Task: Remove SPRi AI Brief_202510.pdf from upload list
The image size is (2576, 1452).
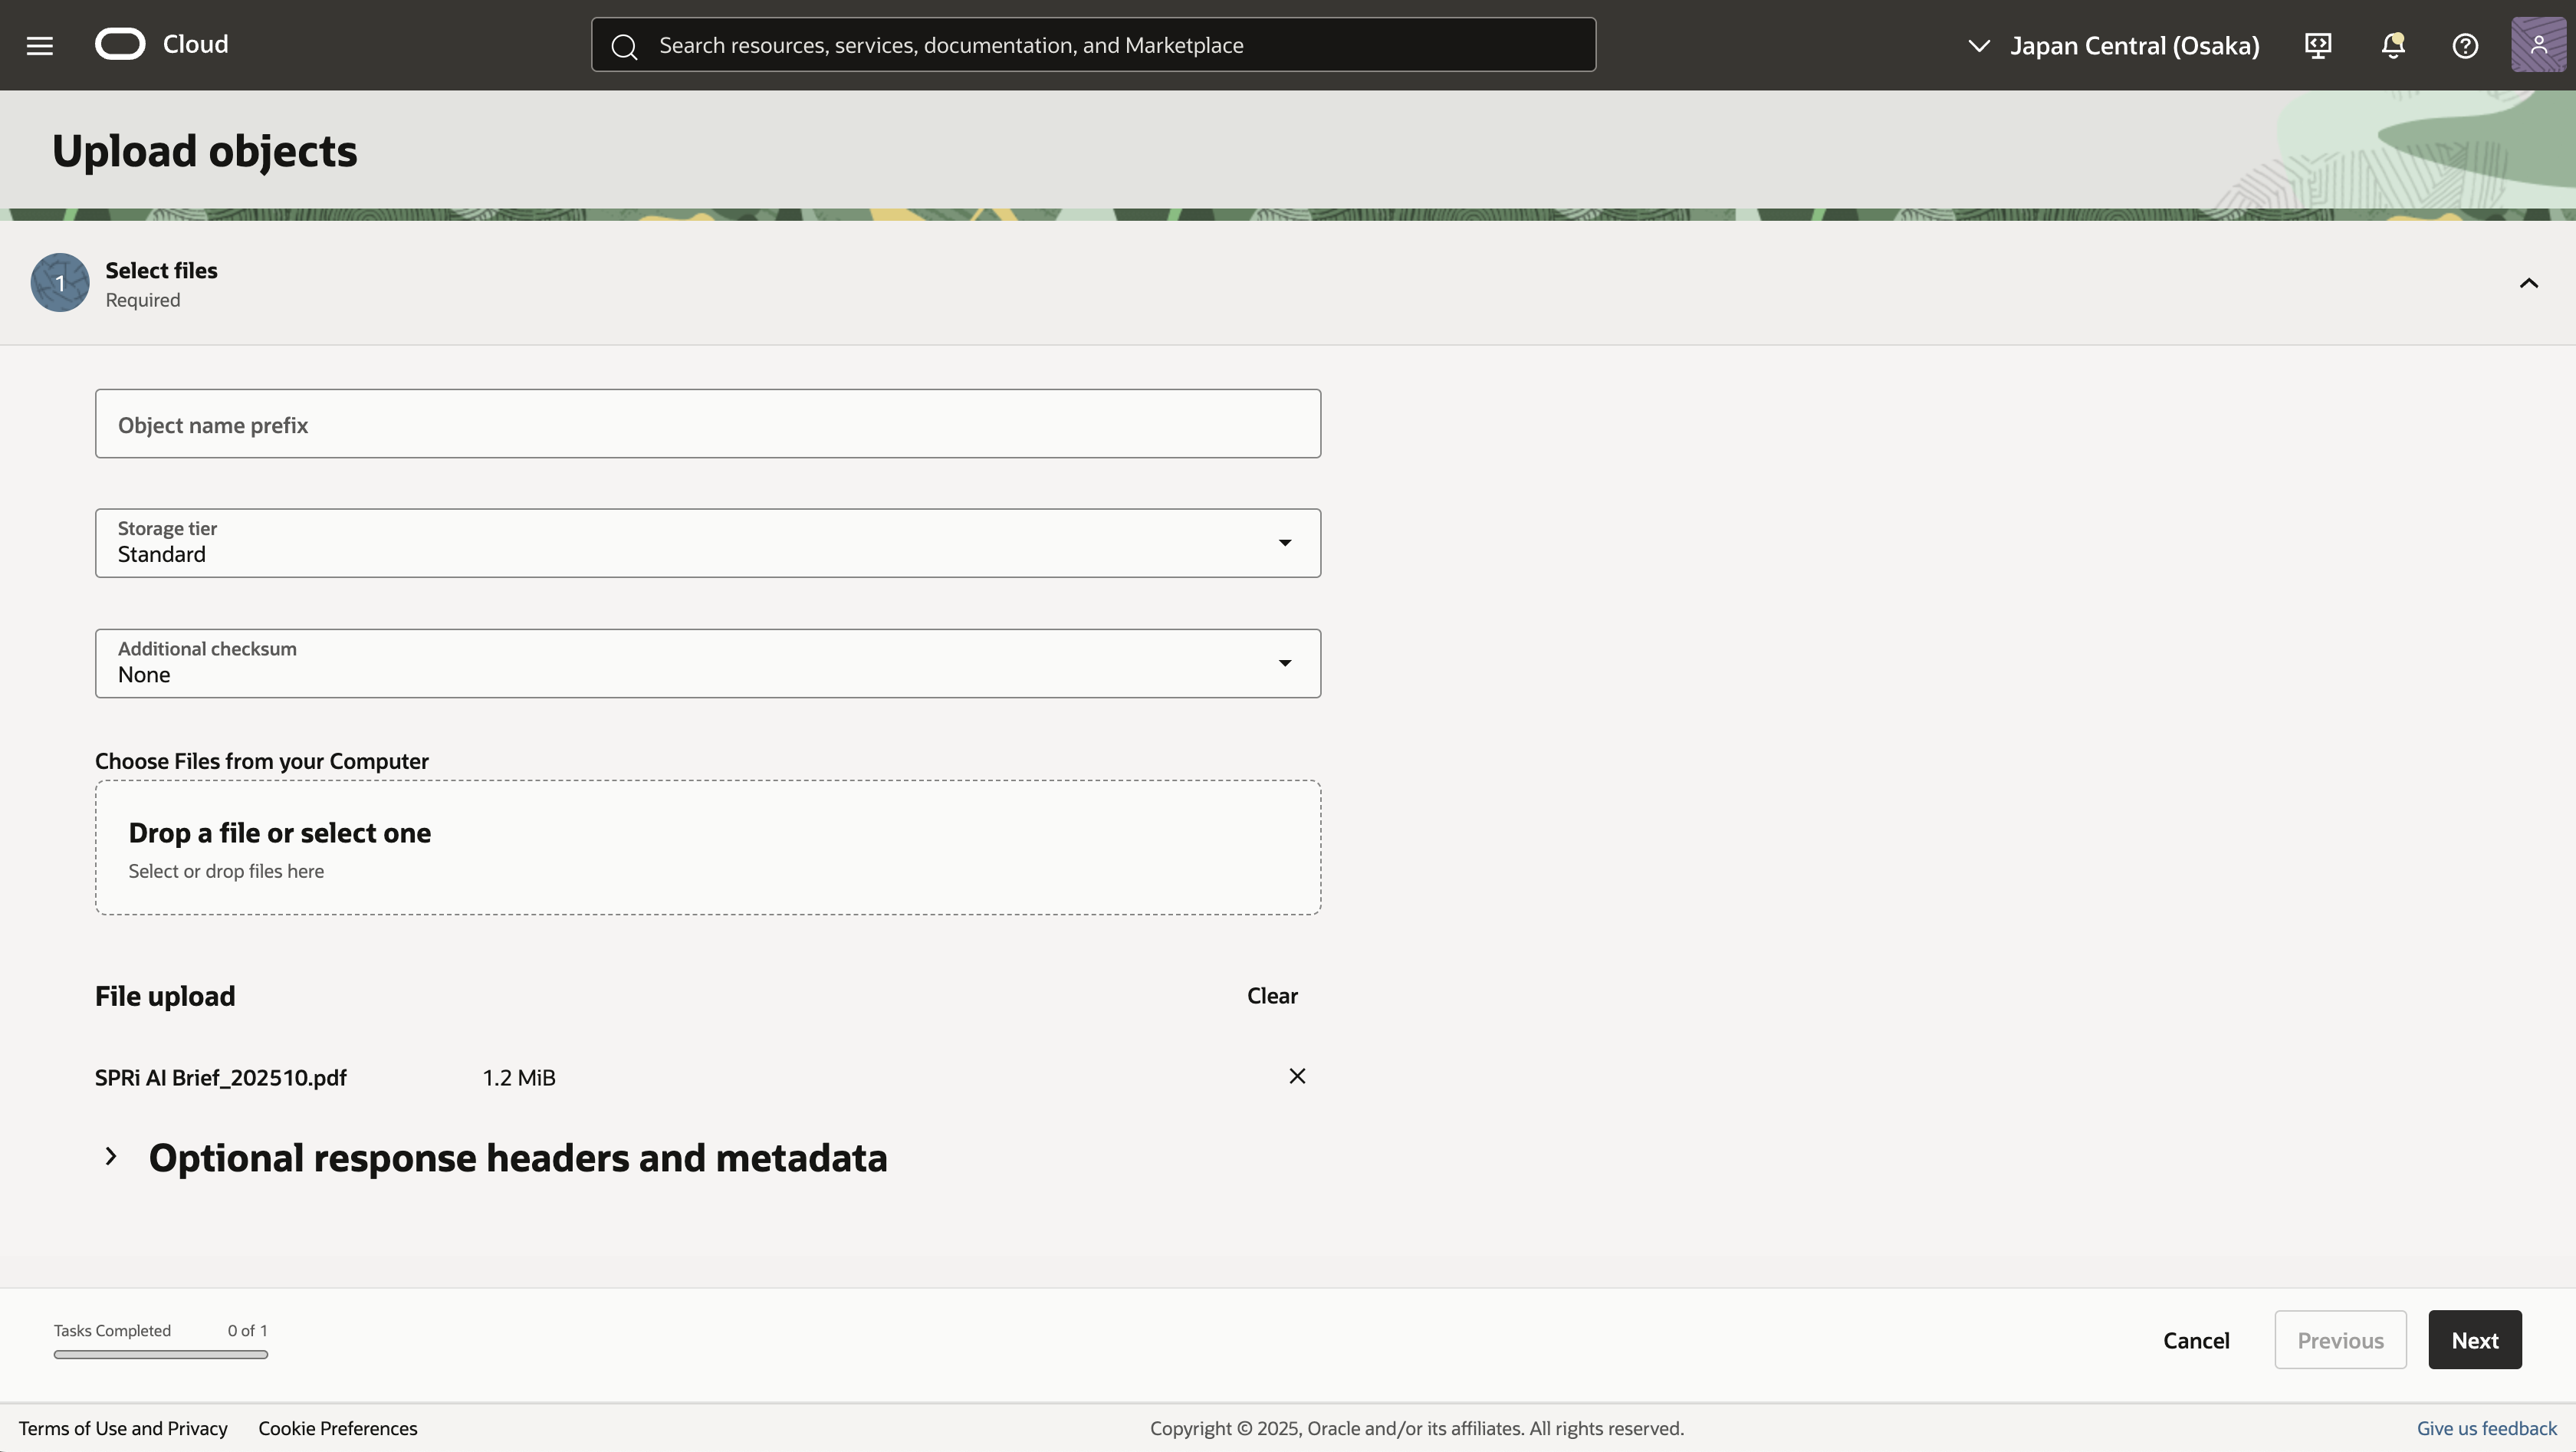Action: pos(1297,1076)
